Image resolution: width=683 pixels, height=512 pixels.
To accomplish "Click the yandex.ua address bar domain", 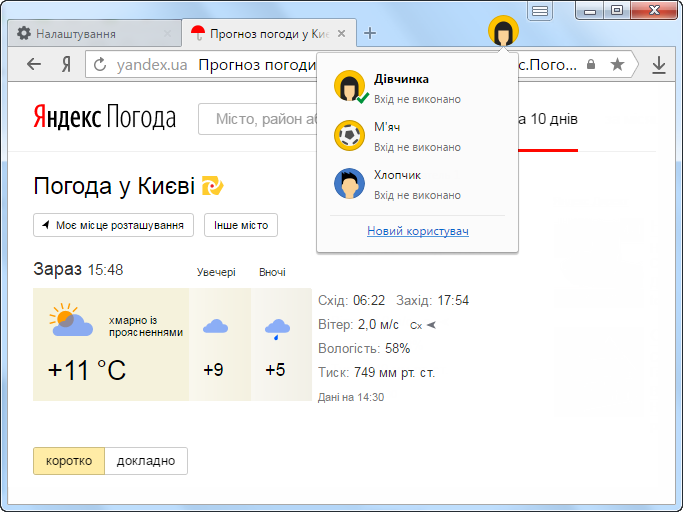I will tap(152, 64).
